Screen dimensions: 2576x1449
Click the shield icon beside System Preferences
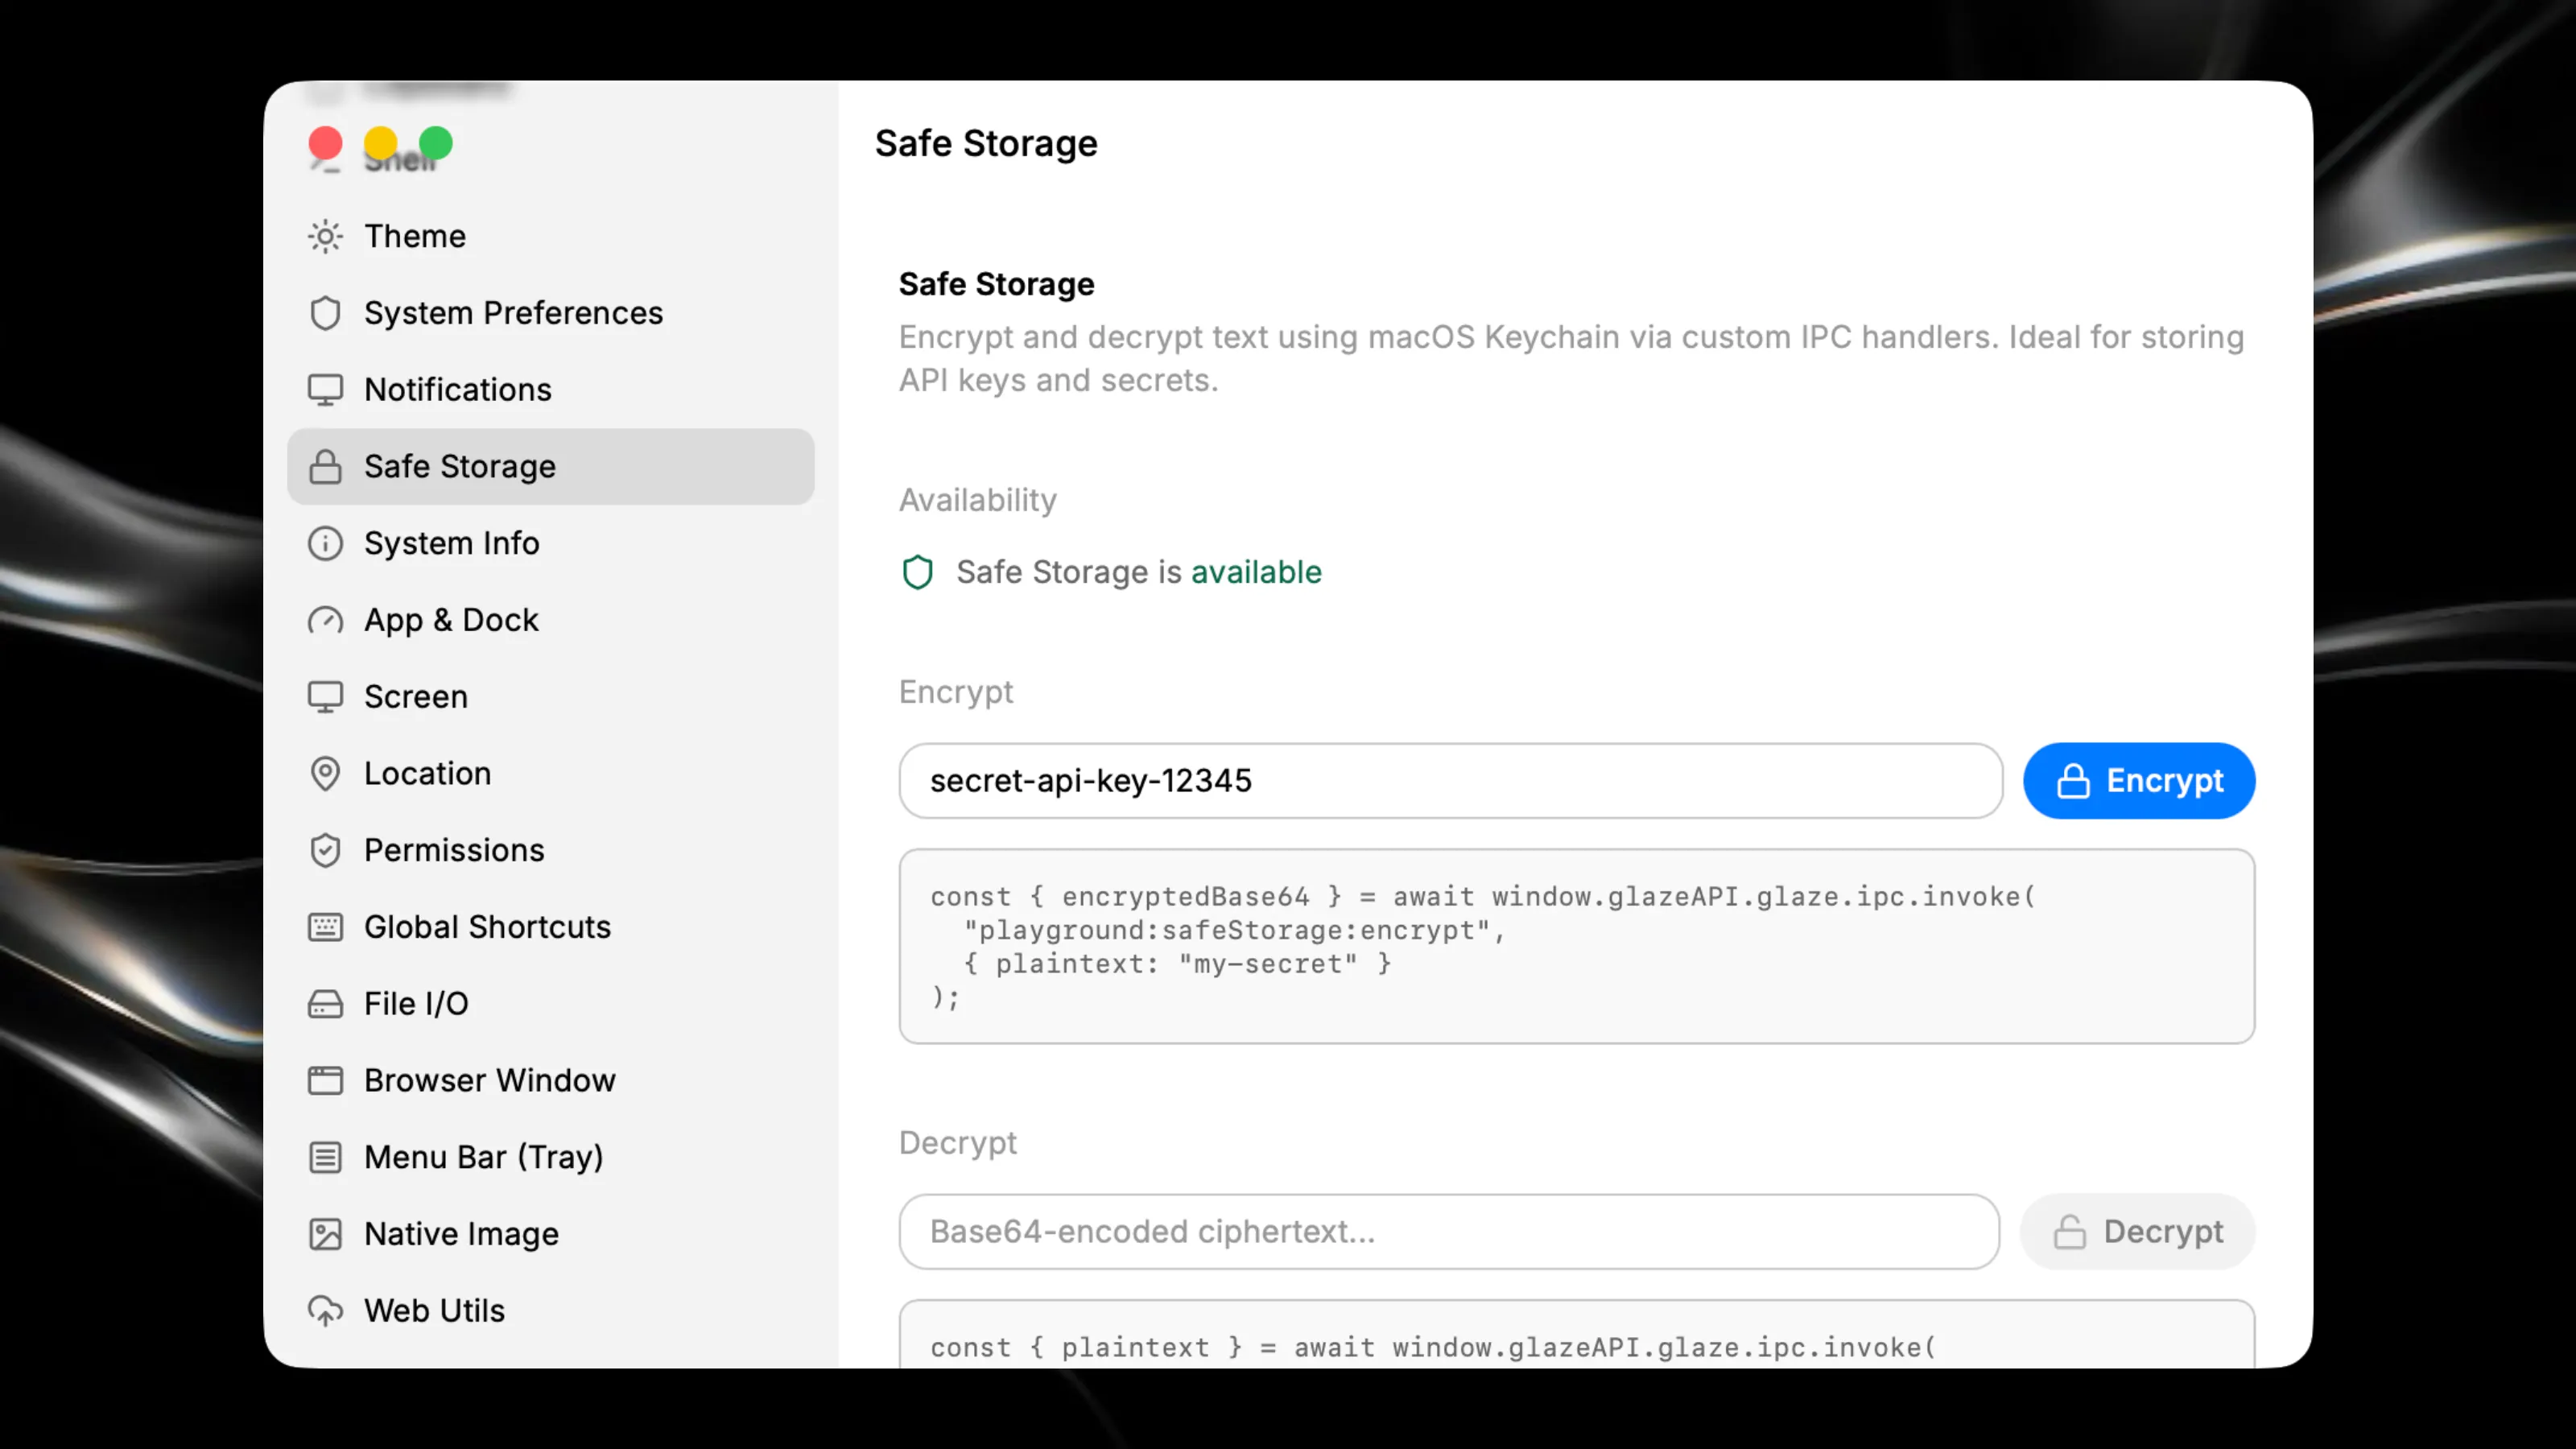(325, 313)
